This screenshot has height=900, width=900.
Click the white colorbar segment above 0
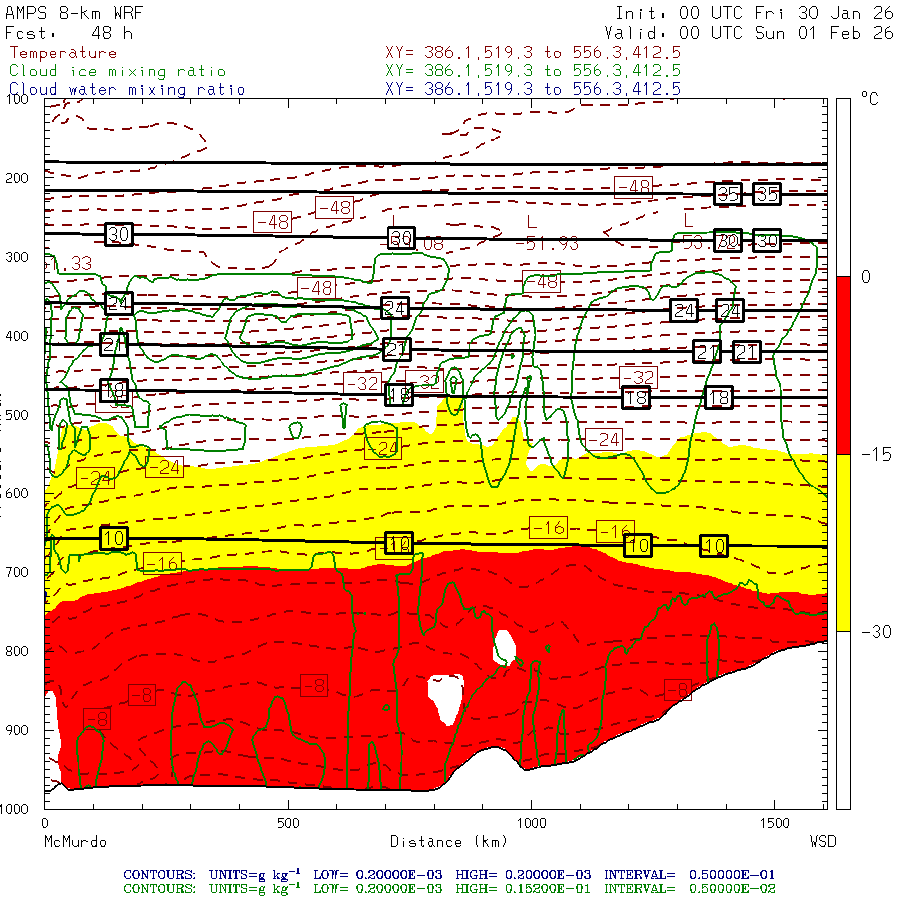(x=843, y=188)
